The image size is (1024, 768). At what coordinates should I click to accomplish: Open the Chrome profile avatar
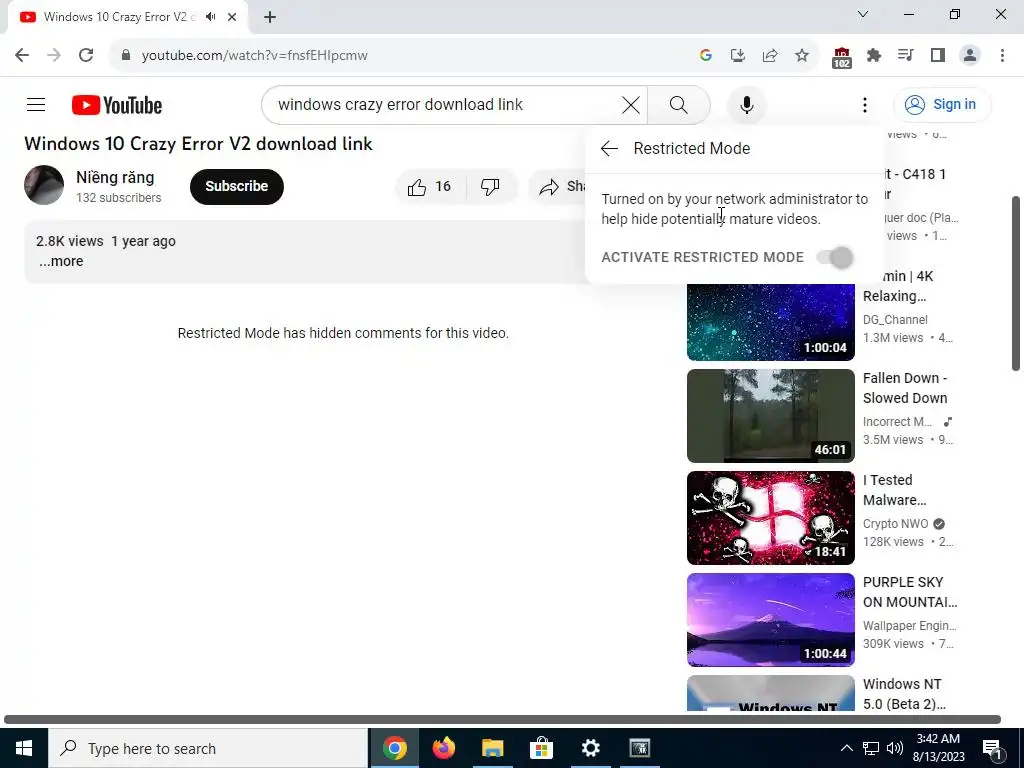970,56
